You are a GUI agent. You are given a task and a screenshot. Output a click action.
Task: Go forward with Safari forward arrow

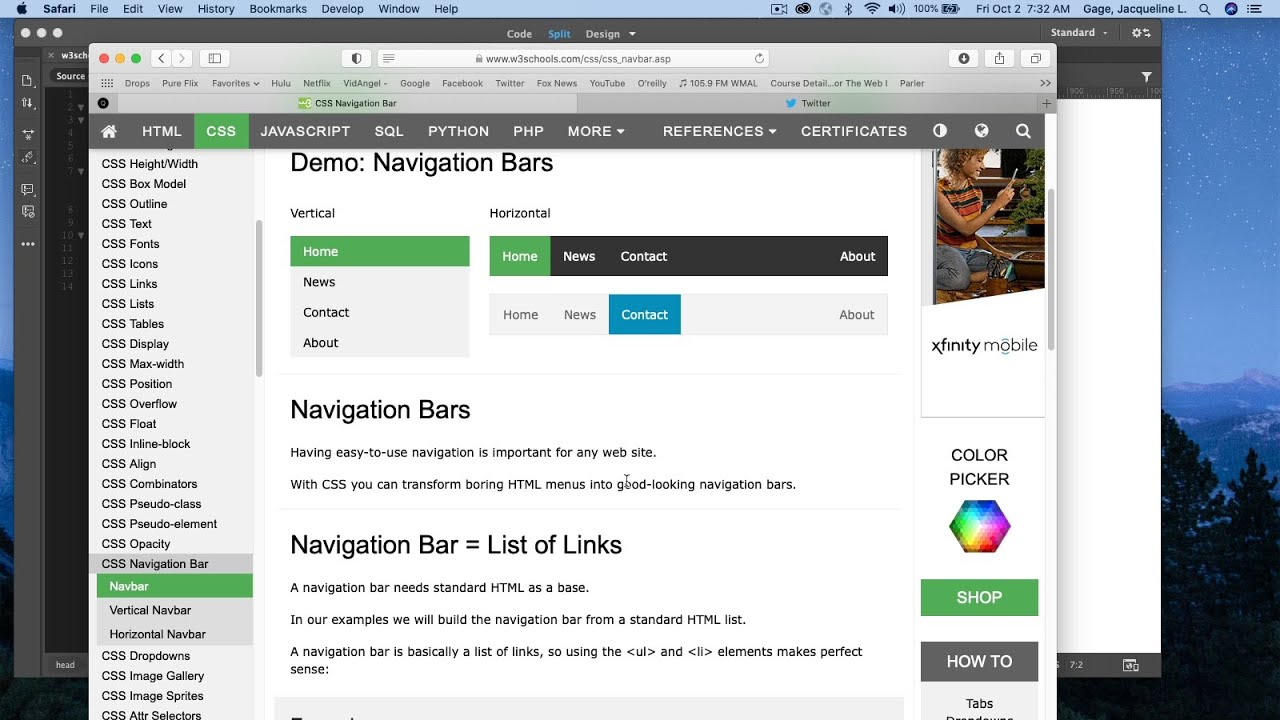(181, 58)
